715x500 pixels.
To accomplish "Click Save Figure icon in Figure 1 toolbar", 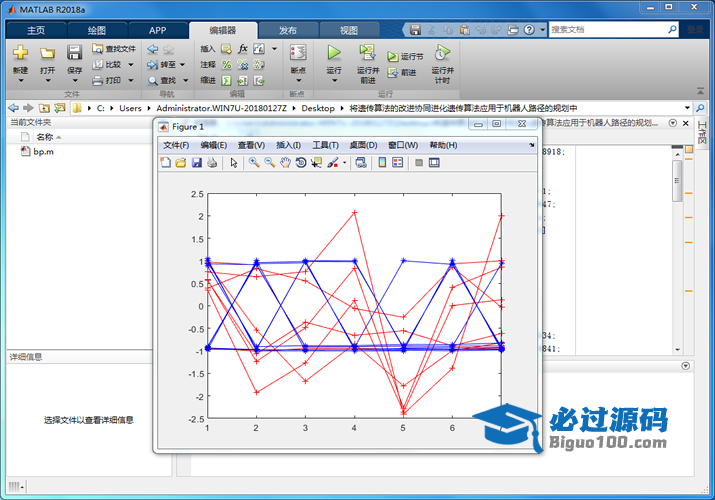I will click(x=197, y=163).
